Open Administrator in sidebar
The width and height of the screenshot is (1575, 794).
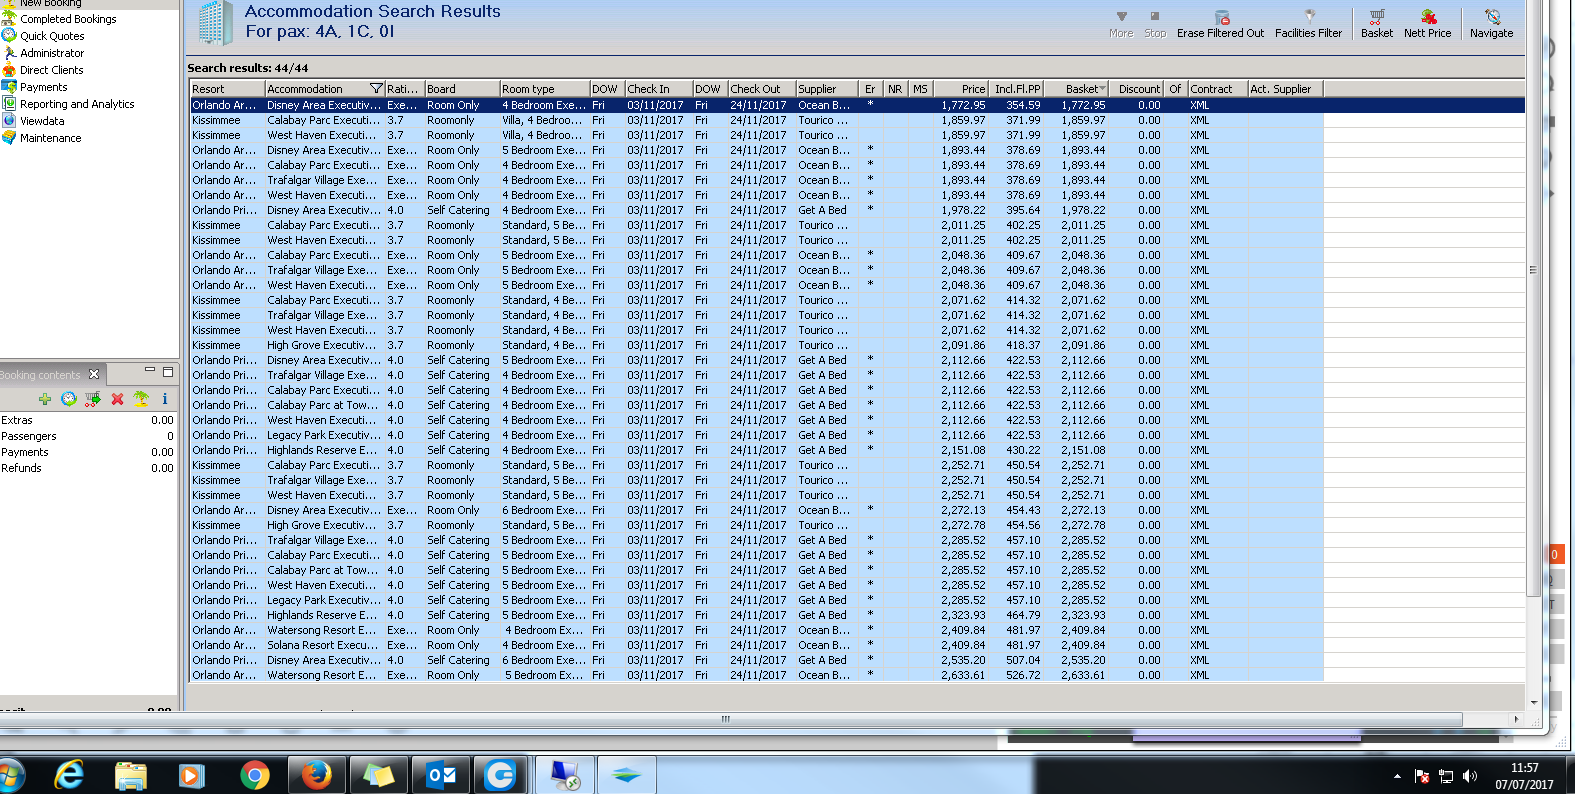52,53
